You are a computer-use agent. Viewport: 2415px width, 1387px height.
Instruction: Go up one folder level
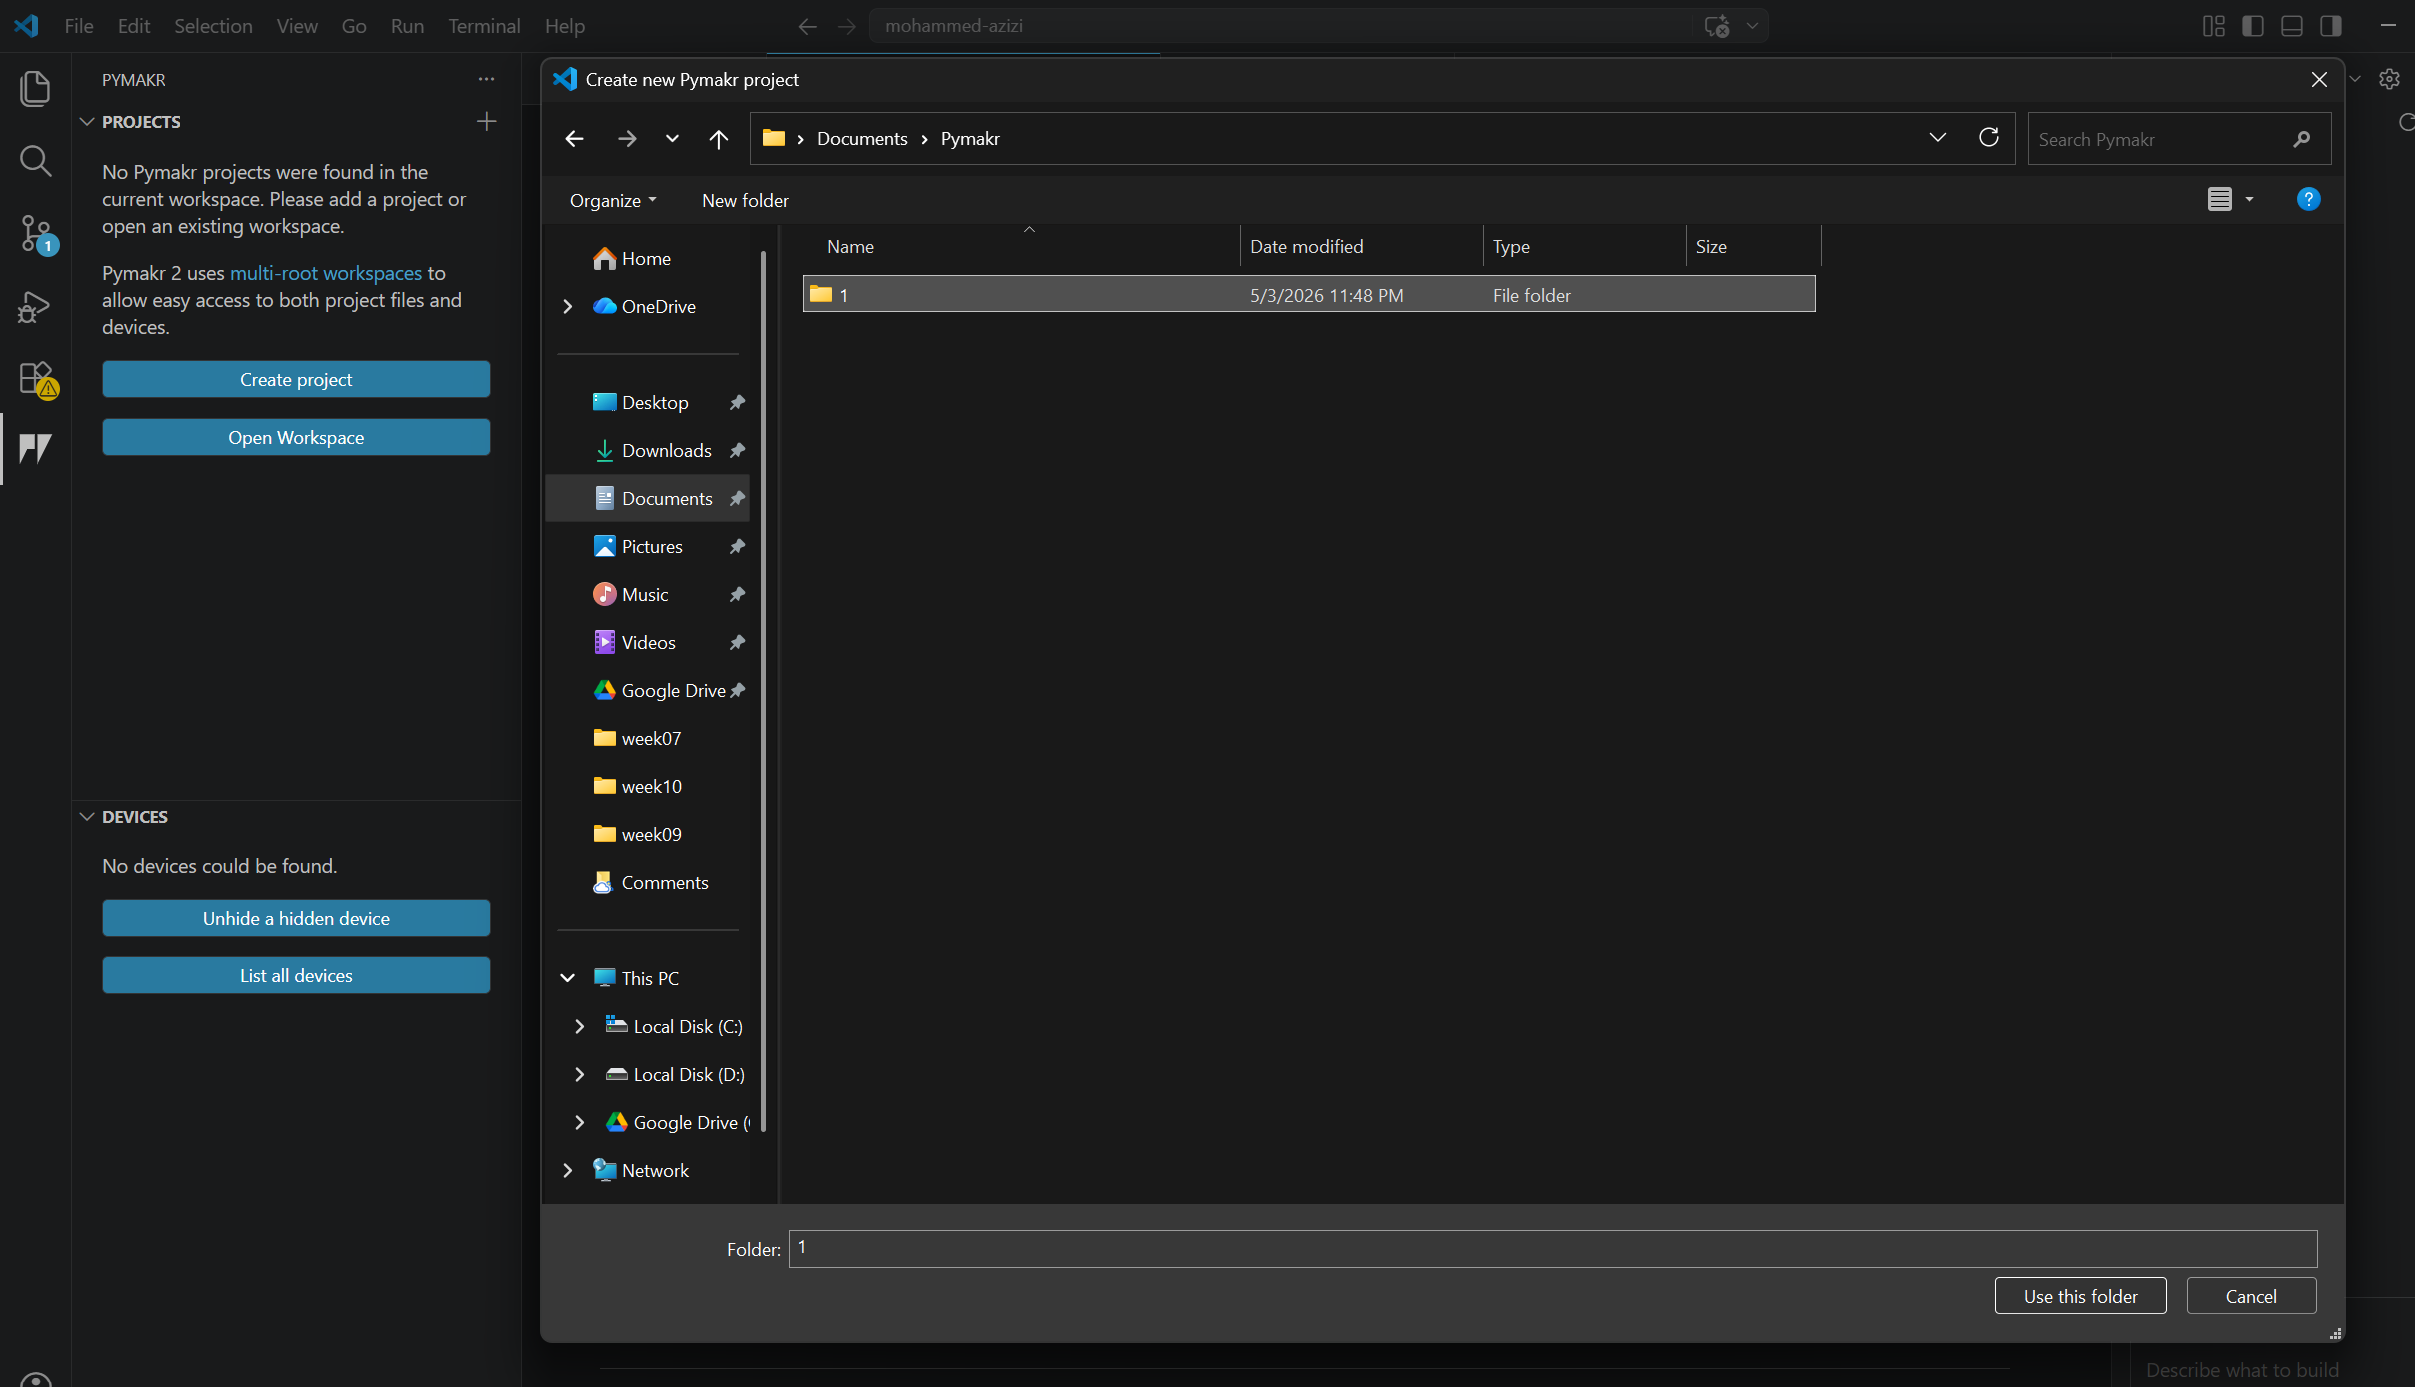coord(718,139)
